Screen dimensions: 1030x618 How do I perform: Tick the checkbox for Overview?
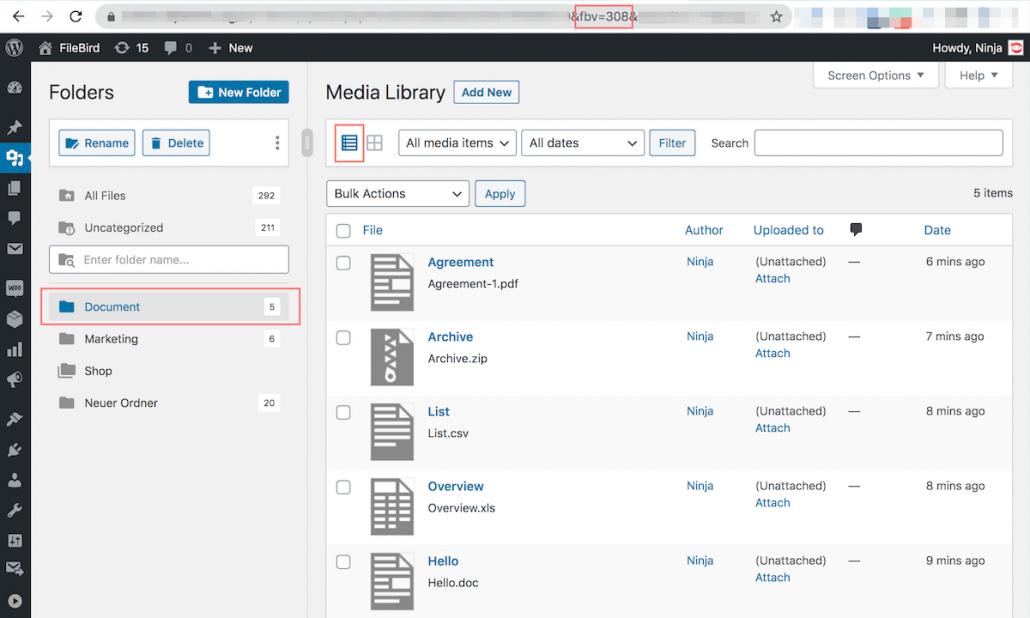(x=343, y=487)
